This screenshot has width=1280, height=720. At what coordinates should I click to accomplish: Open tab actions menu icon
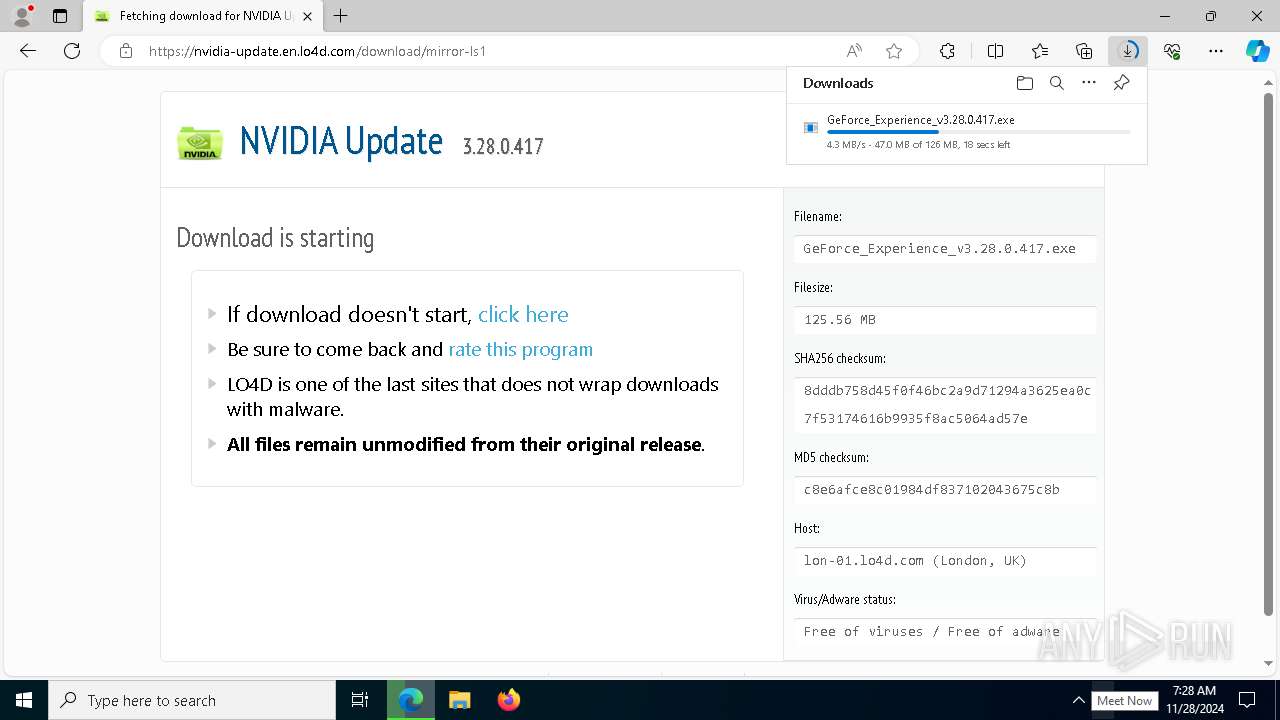click(x=60, y=16)
